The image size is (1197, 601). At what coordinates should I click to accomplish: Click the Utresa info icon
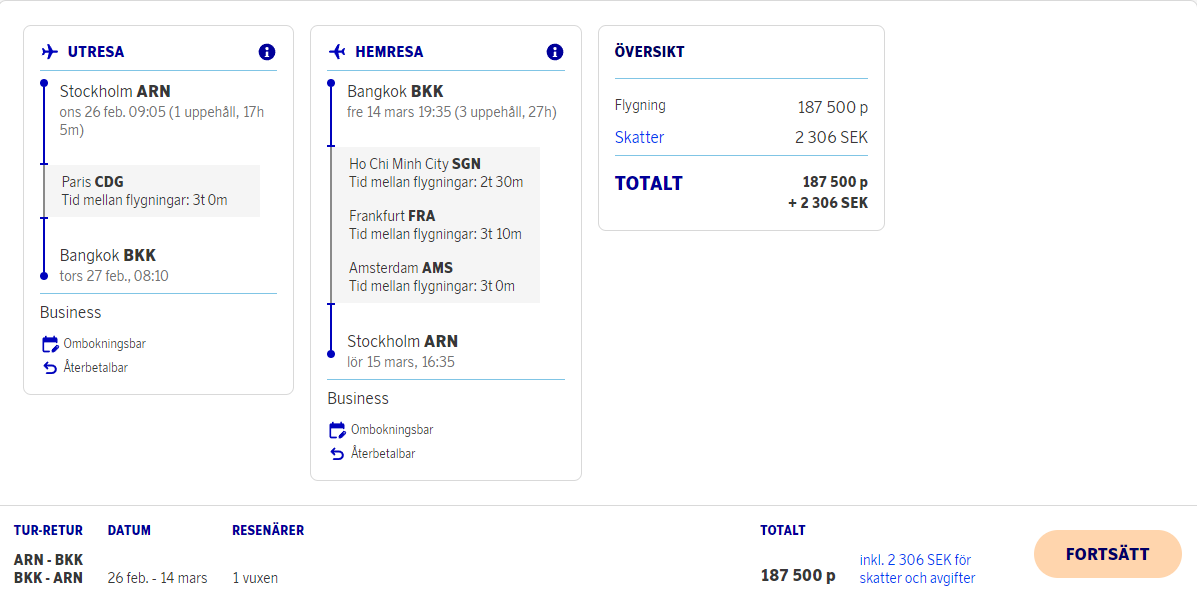tap(267, 52)
